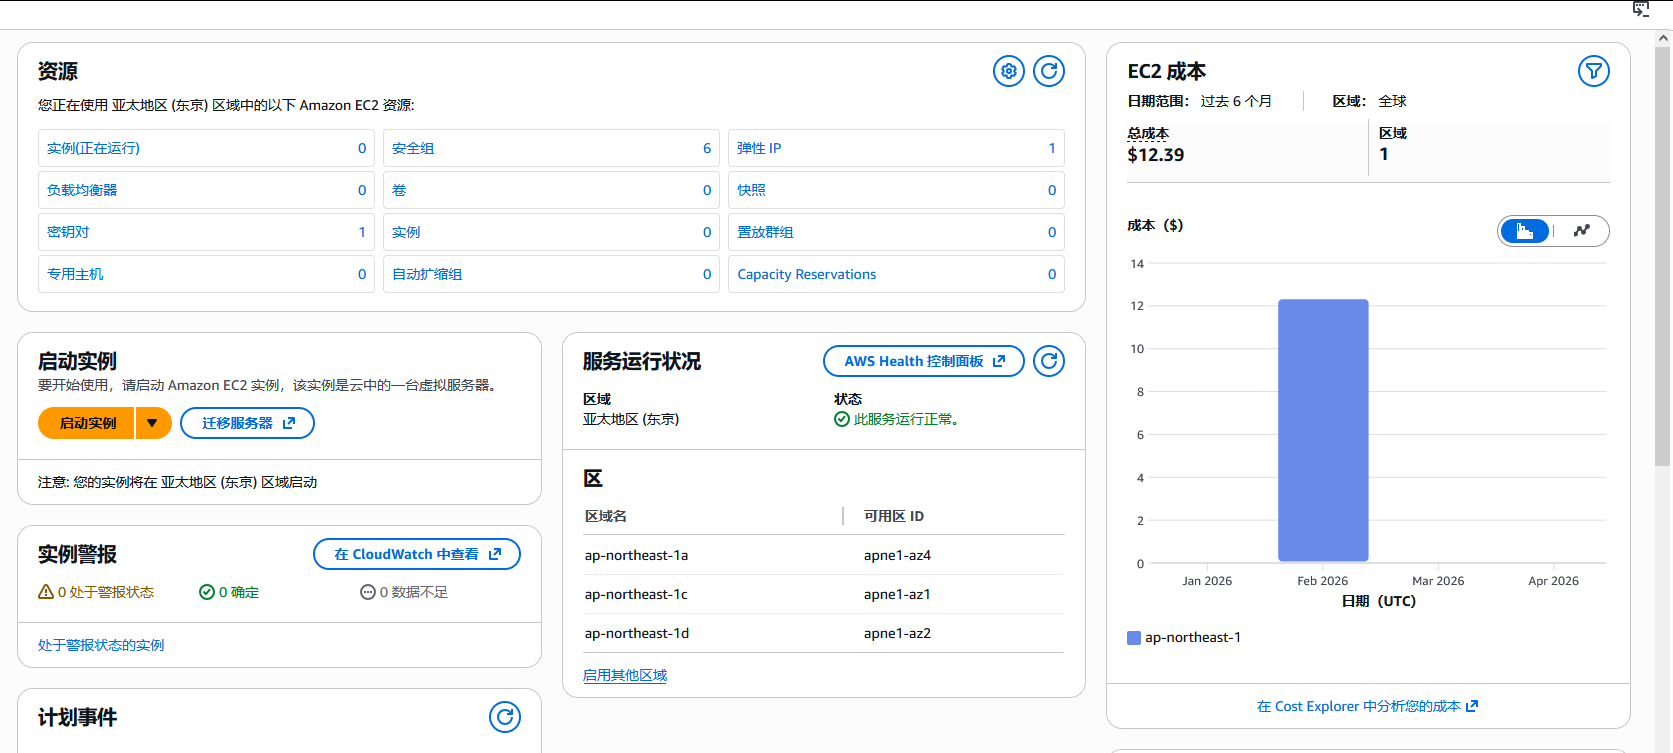The width and height of the screenshot is (1673, 753).
Task: Click the CloudShell icon at top right
Action: click(1641, 9)
